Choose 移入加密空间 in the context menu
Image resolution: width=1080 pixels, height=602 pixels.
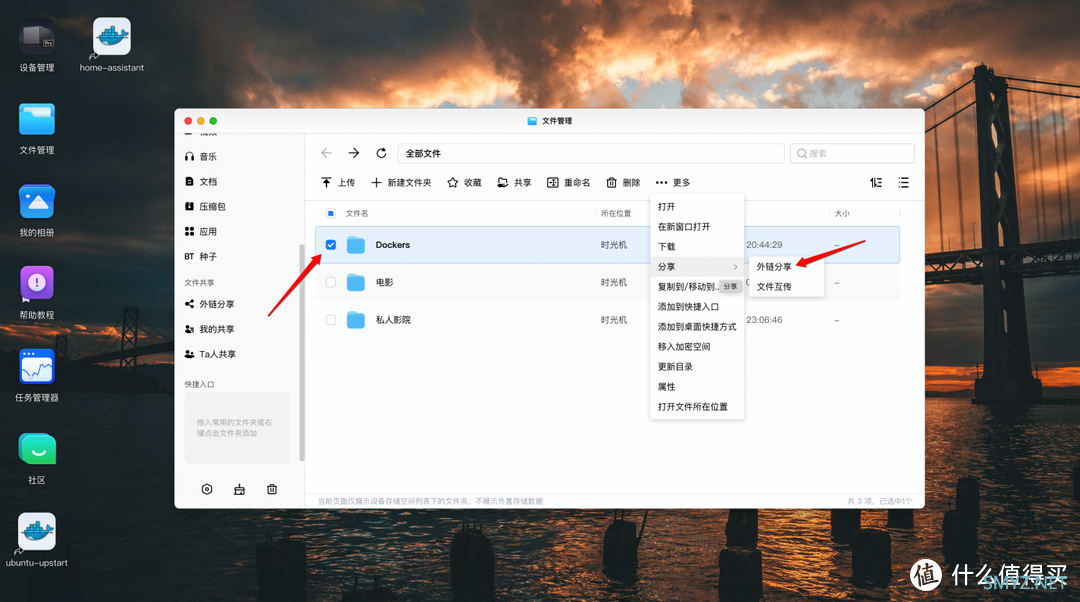coord(697,346)
